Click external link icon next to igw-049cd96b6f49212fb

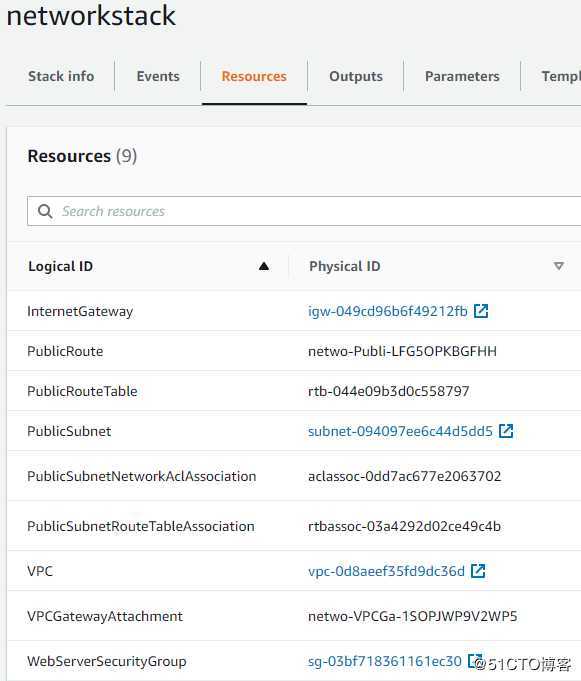[x=481, y=311]
